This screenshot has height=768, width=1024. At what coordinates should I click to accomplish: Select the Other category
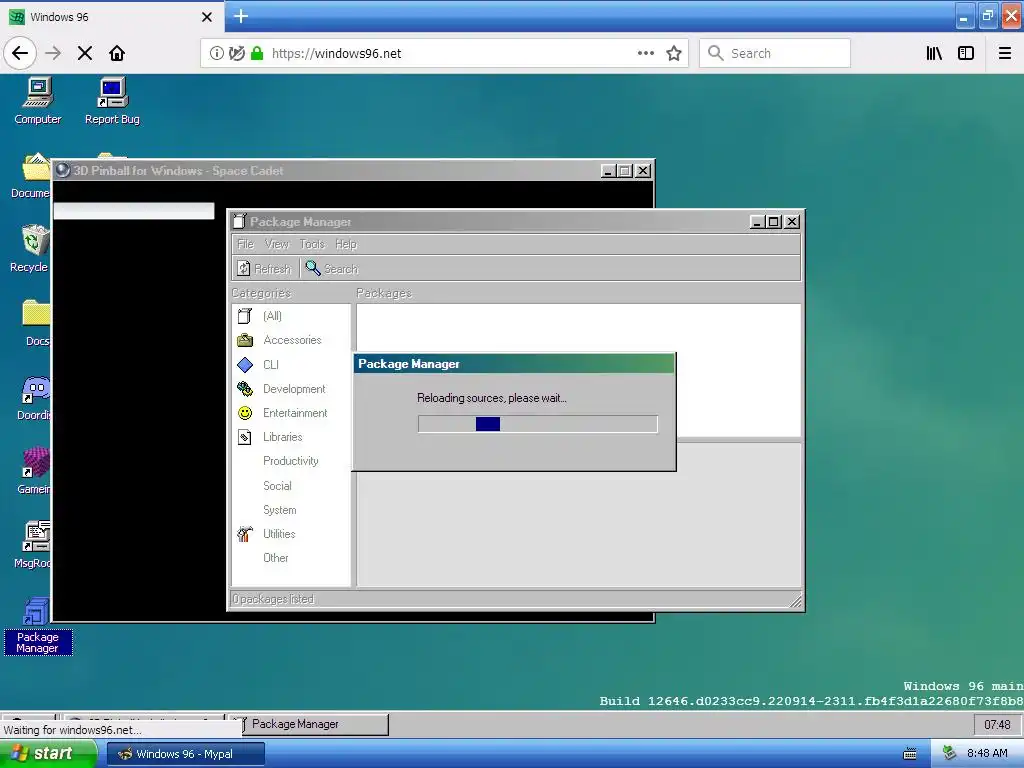pyautogui.click(x=276, y=558)
